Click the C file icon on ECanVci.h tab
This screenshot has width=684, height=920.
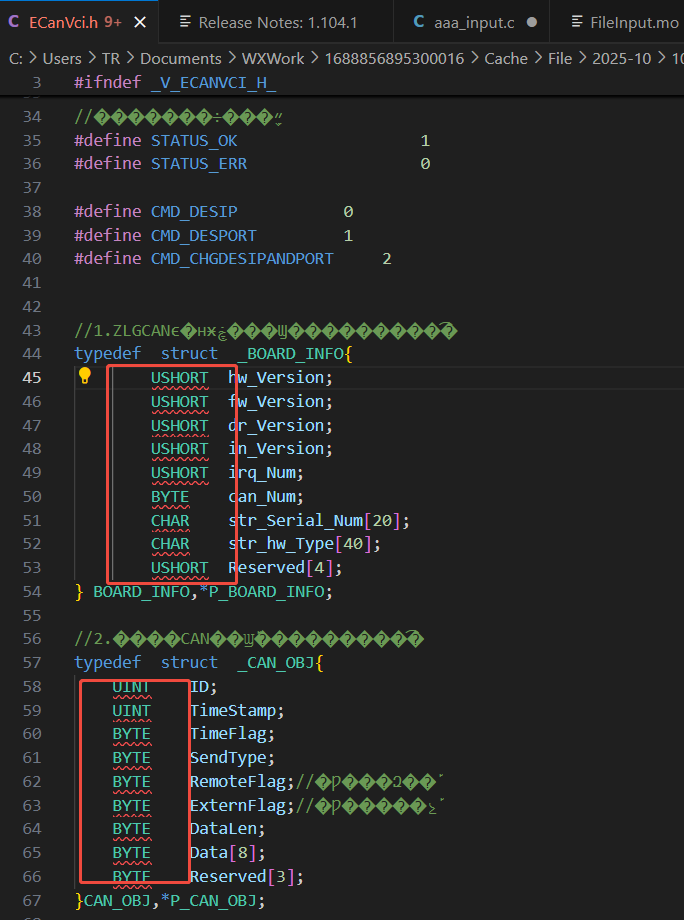point(14,22)
